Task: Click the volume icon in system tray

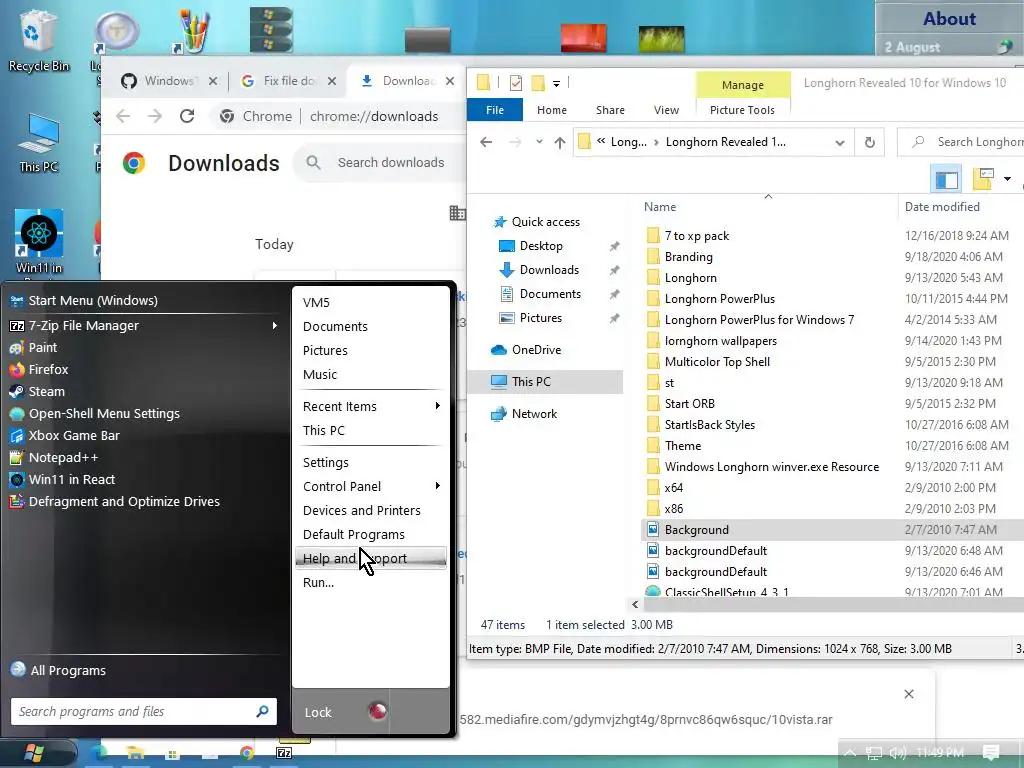Action: click(x=898, y=753)
